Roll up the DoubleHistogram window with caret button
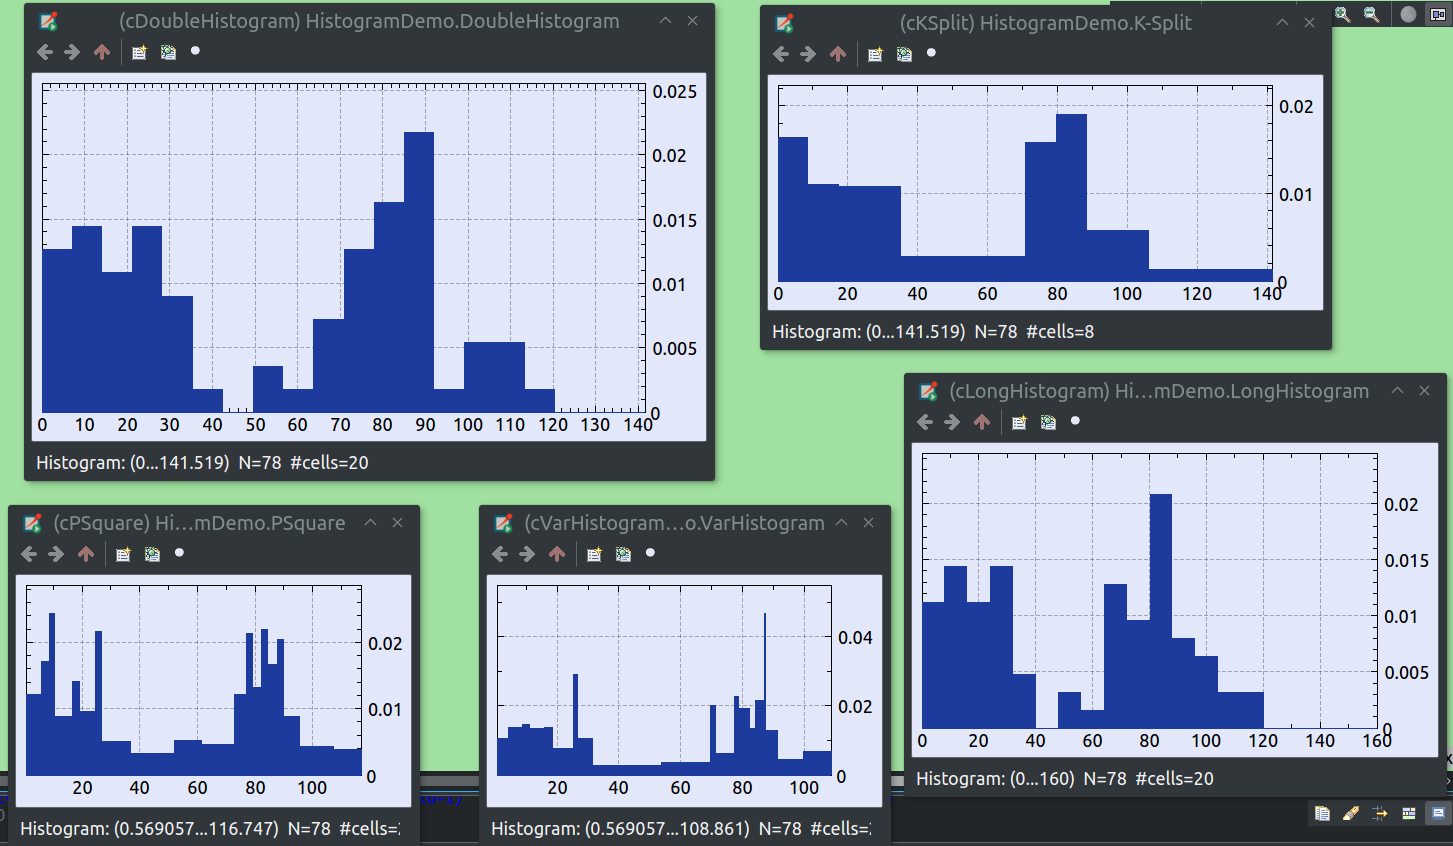1453x846 pixels. pos(665,21)
